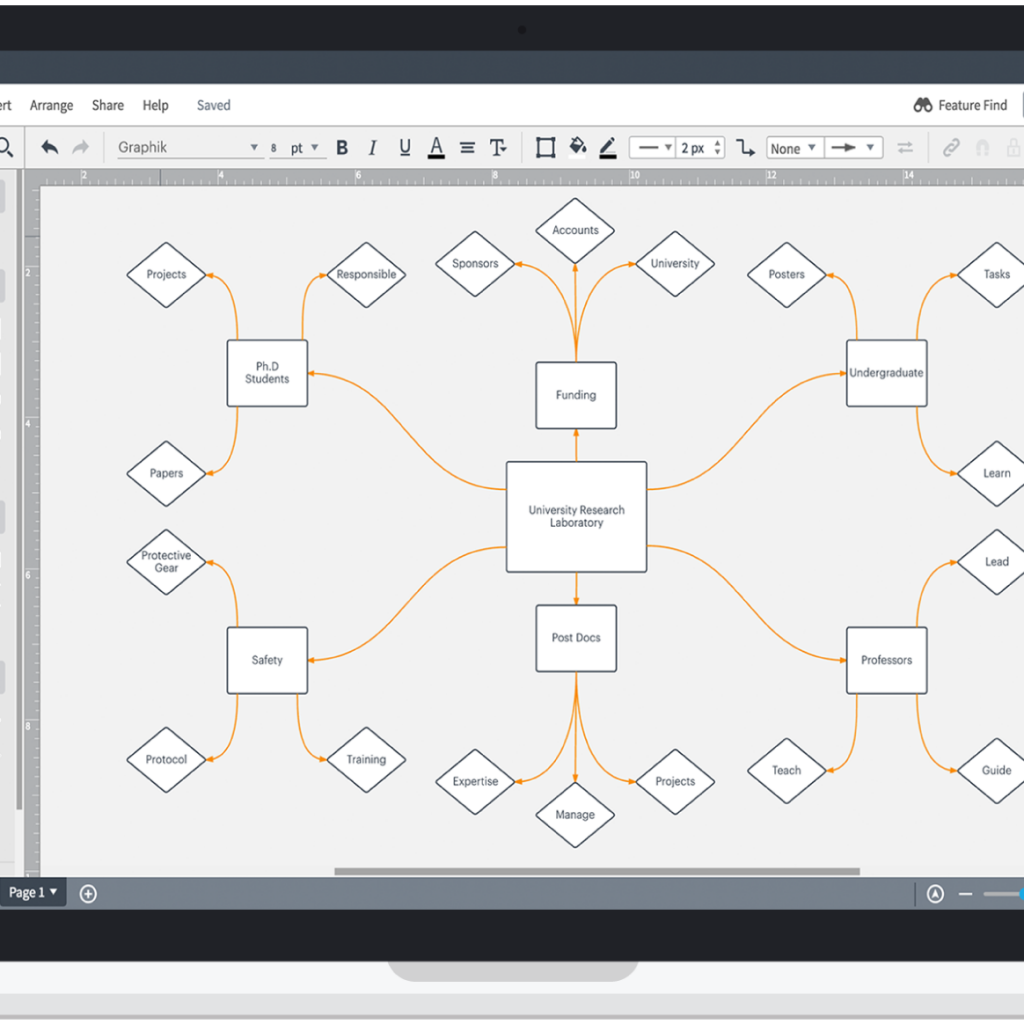Click the 8 font size field
The width and height of the screenshot is (1024, 1024).
[x=274, y=148]
